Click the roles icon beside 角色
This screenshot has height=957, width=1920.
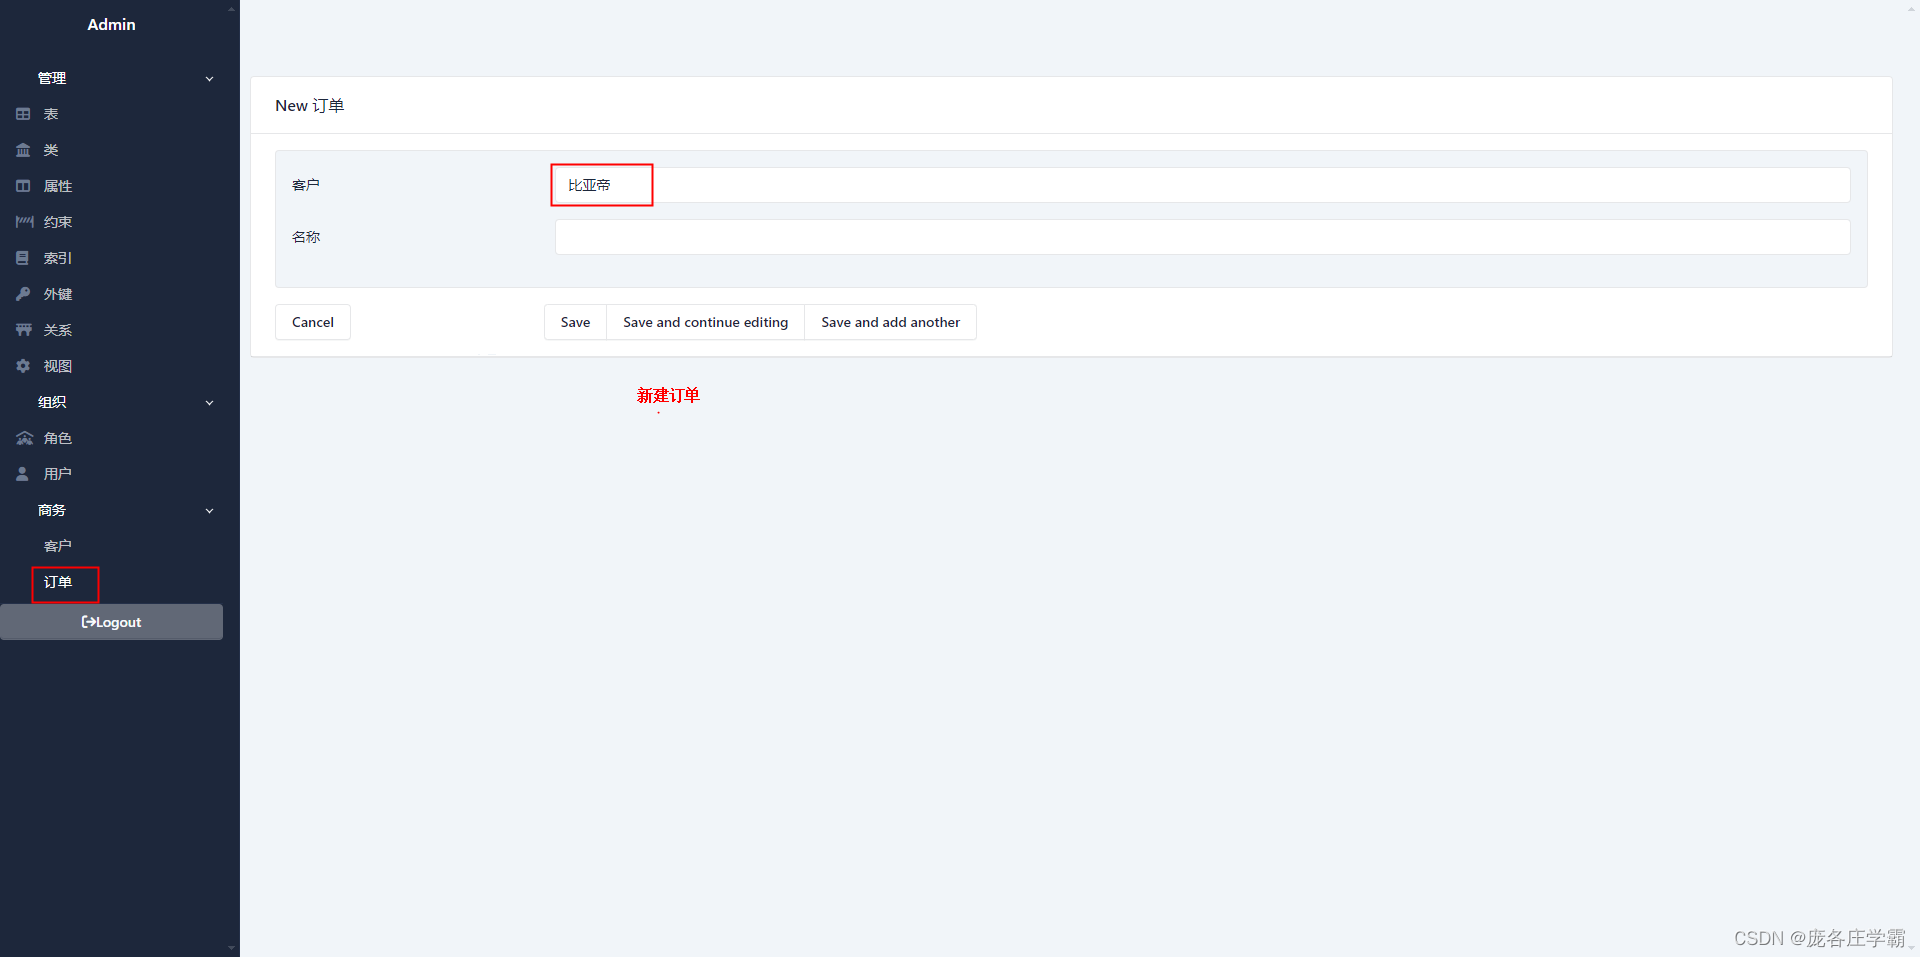[24, 438]
